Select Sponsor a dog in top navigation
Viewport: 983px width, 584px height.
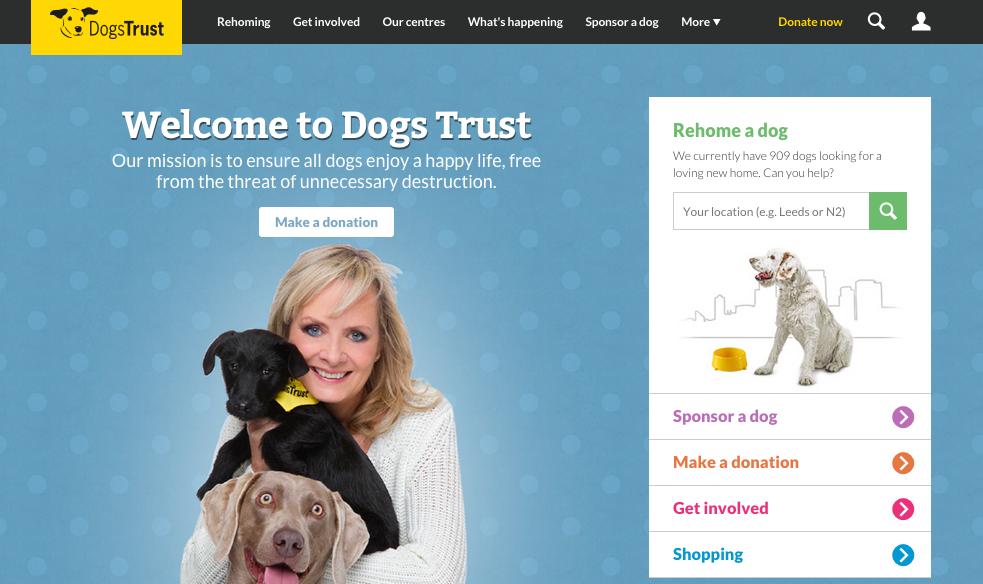coord(621,22)
